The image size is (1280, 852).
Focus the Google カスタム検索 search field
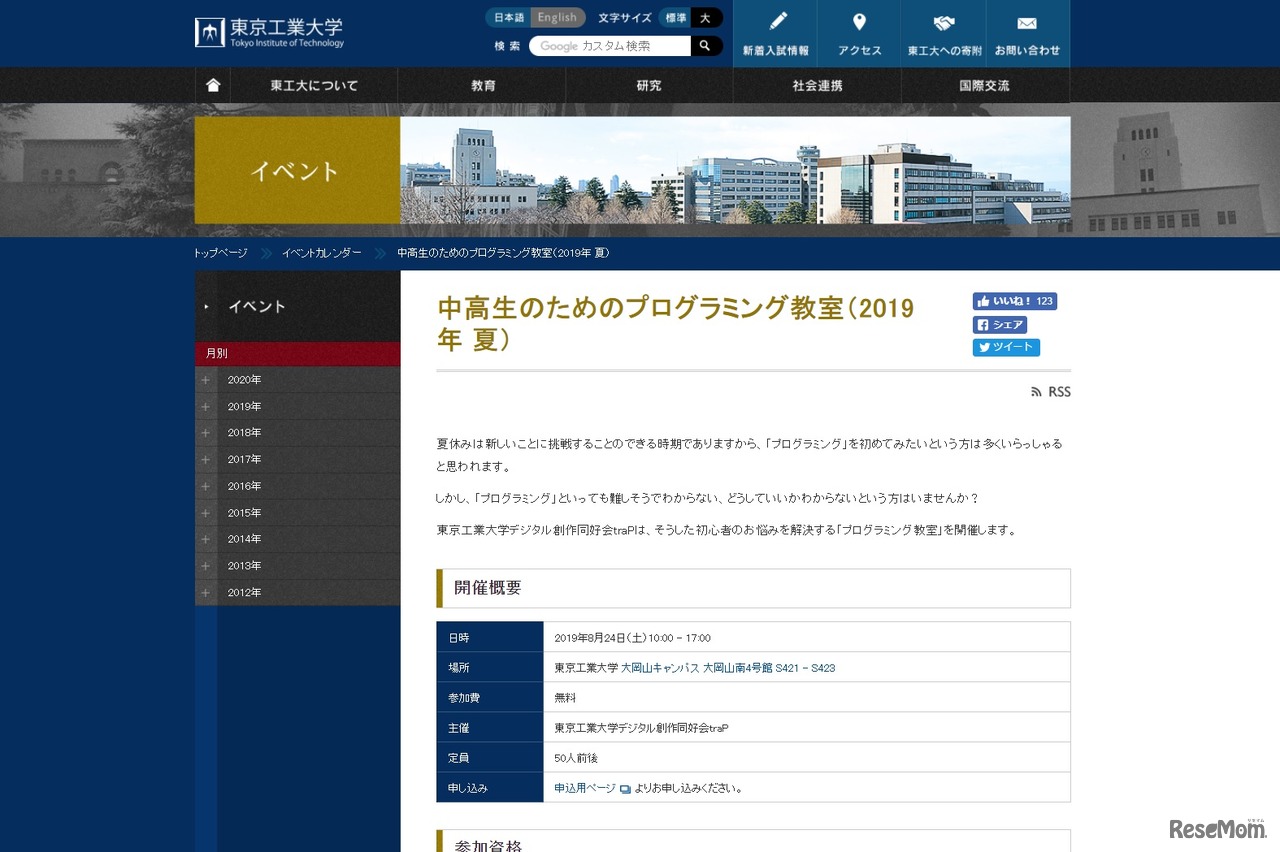tap(610, 46)
